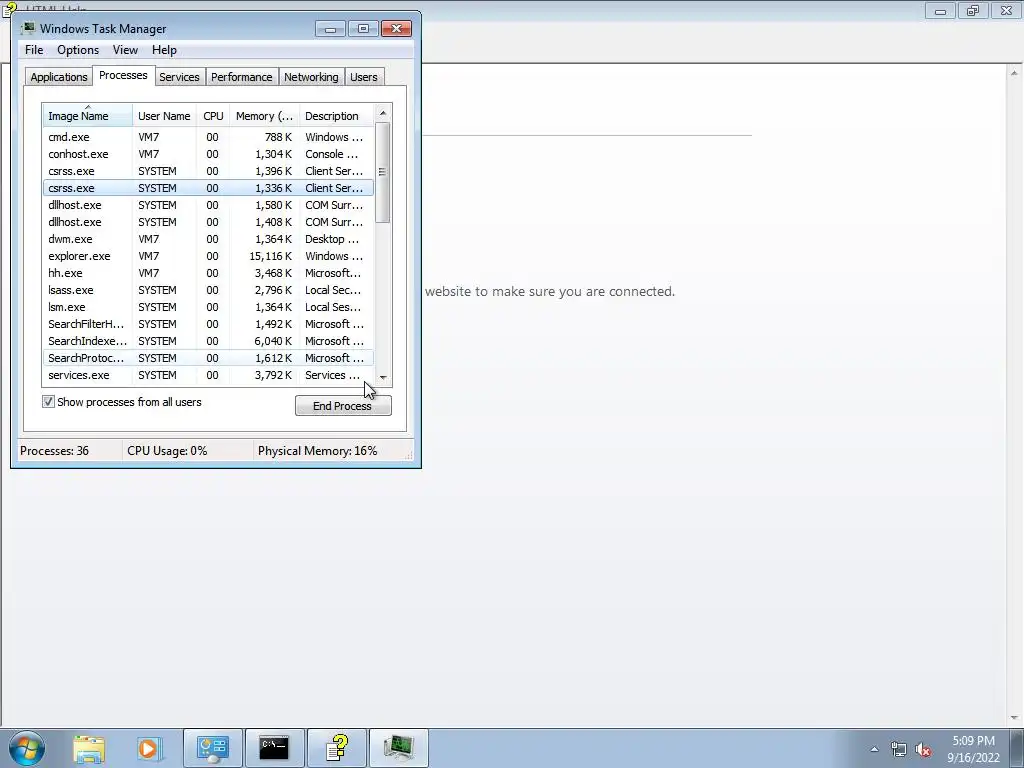
Task: Click the Processes: 36 status bar entry
Action: point(54,451)
